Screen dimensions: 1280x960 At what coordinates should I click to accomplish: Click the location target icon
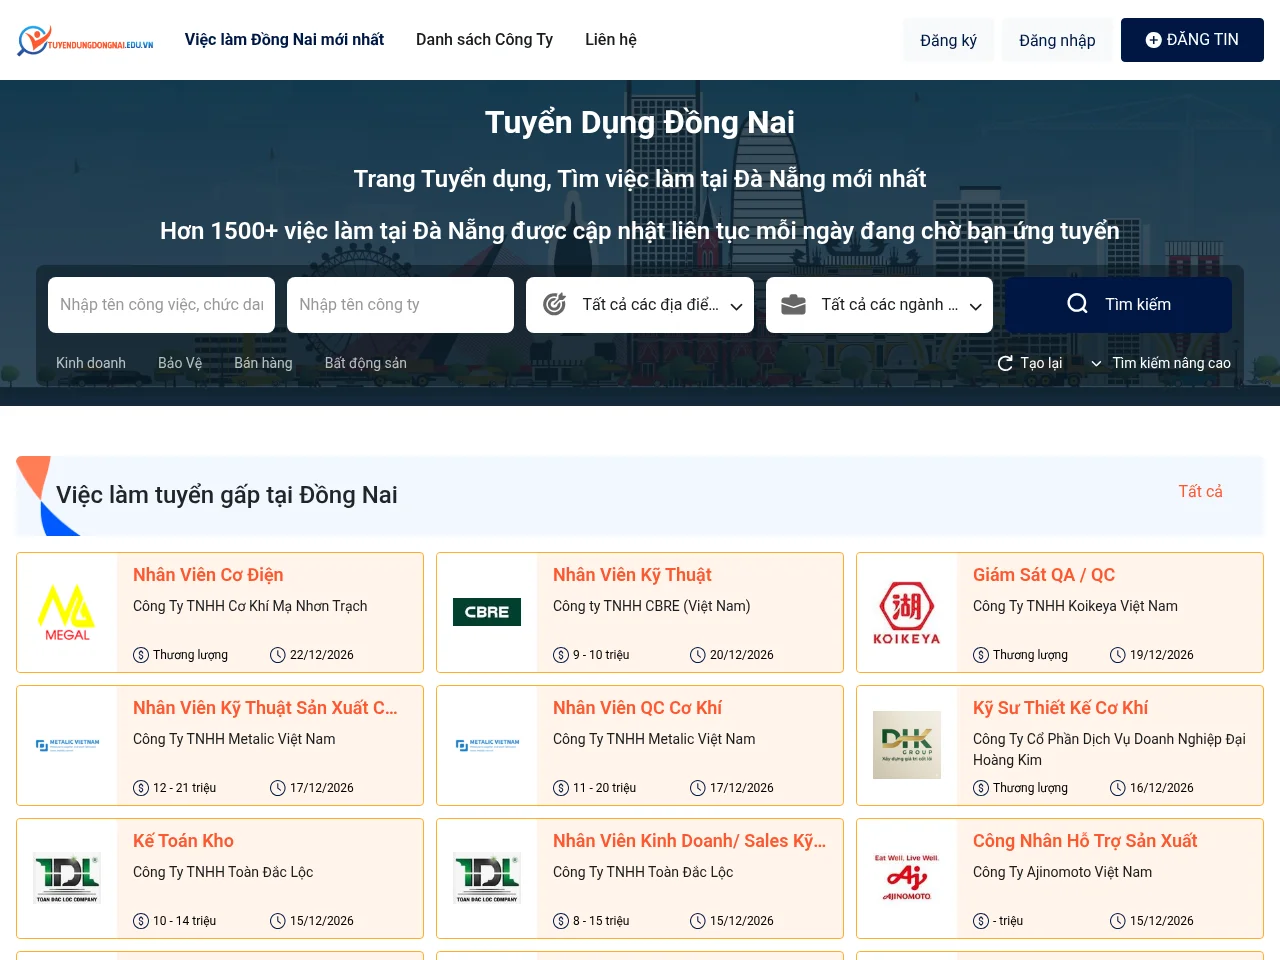[554, 304]
